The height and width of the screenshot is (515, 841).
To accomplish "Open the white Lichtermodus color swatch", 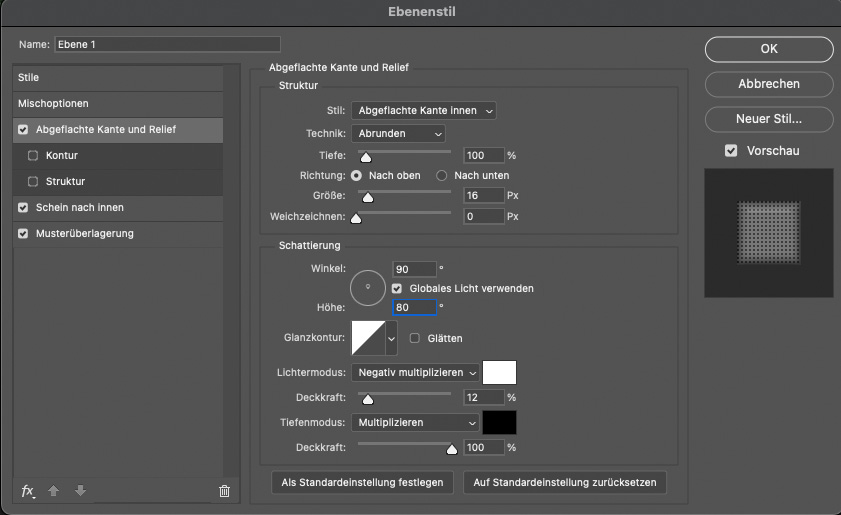I will click(499, 372).
